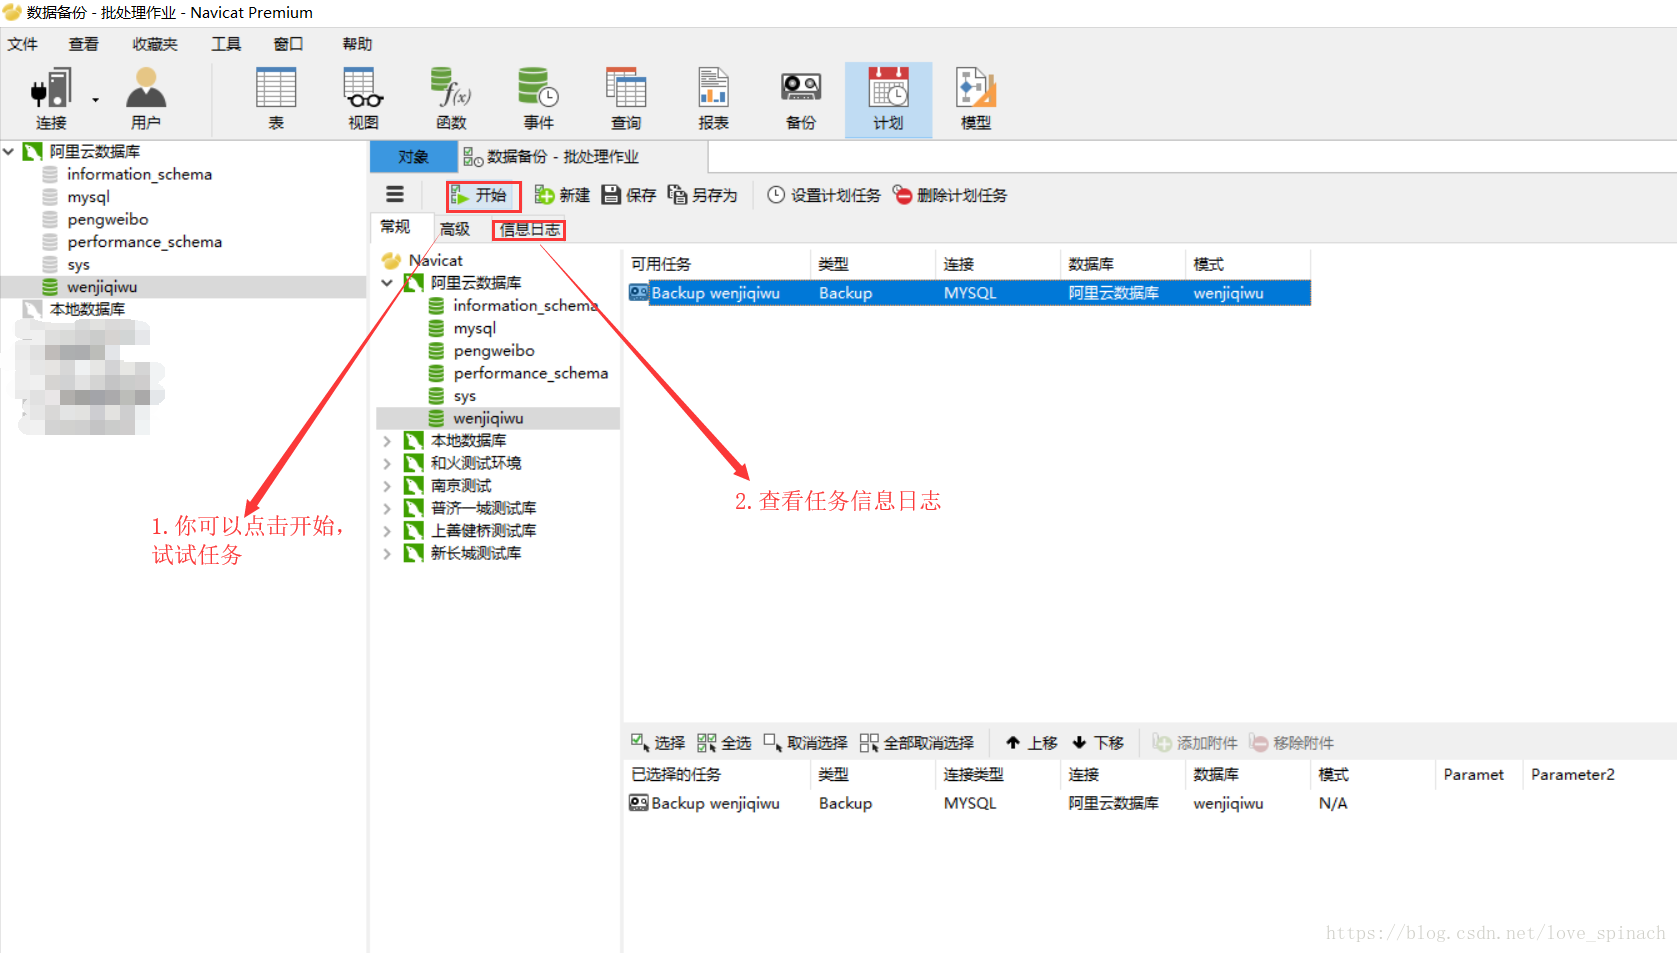The image size is (1677, 953).
Task: Expand 普济一城测试库 connection node
Action: tap(387, 508)
